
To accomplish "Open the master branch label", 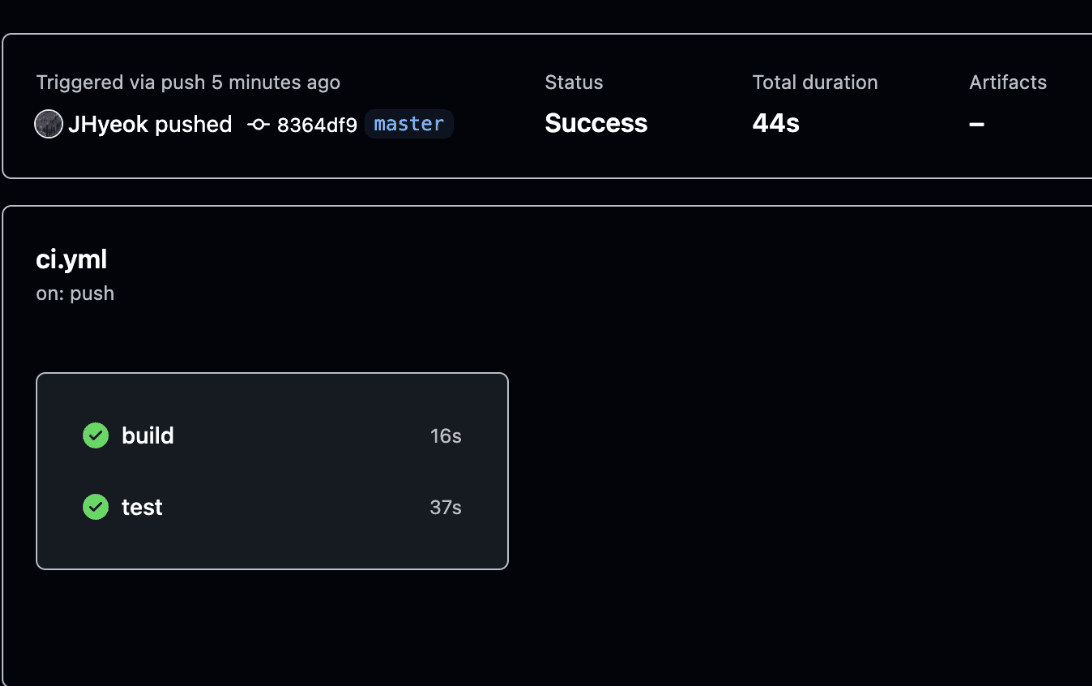I will [x=408, y=124].
